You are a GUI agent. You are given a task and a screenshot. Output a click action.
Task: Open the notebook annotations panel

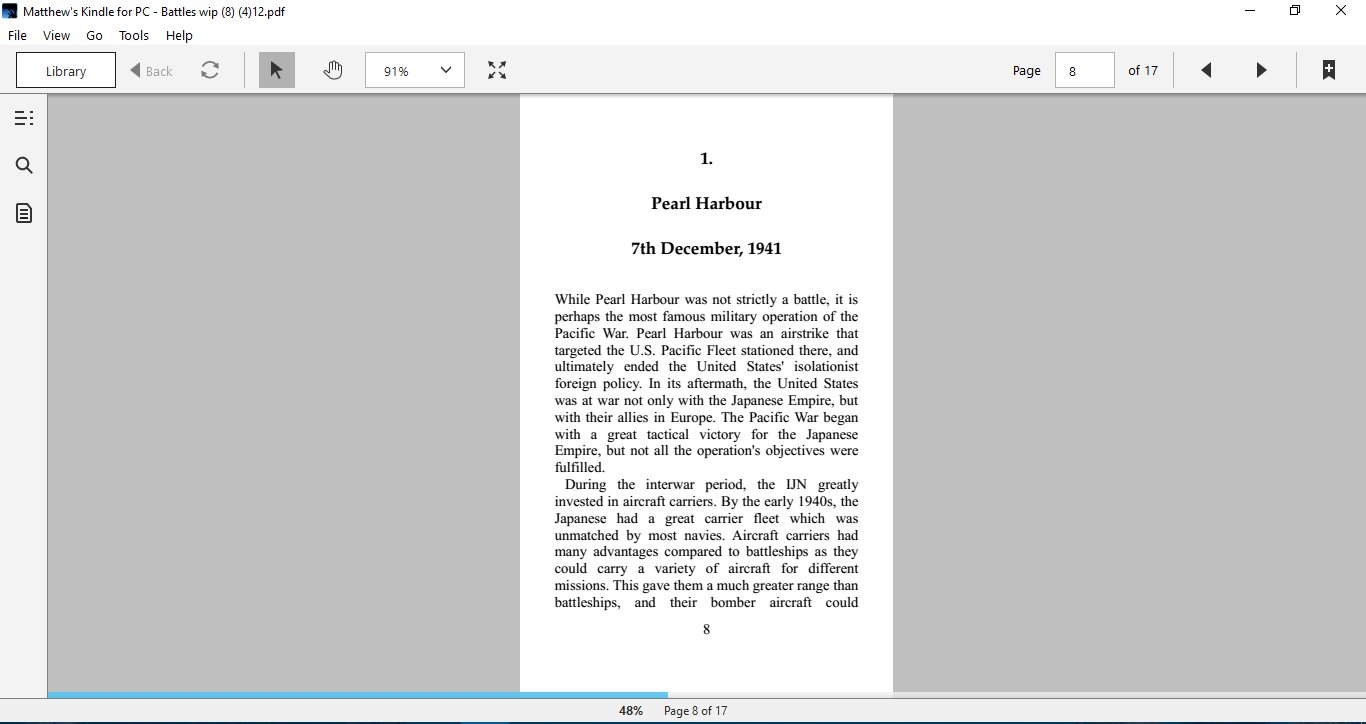[23, 212]
